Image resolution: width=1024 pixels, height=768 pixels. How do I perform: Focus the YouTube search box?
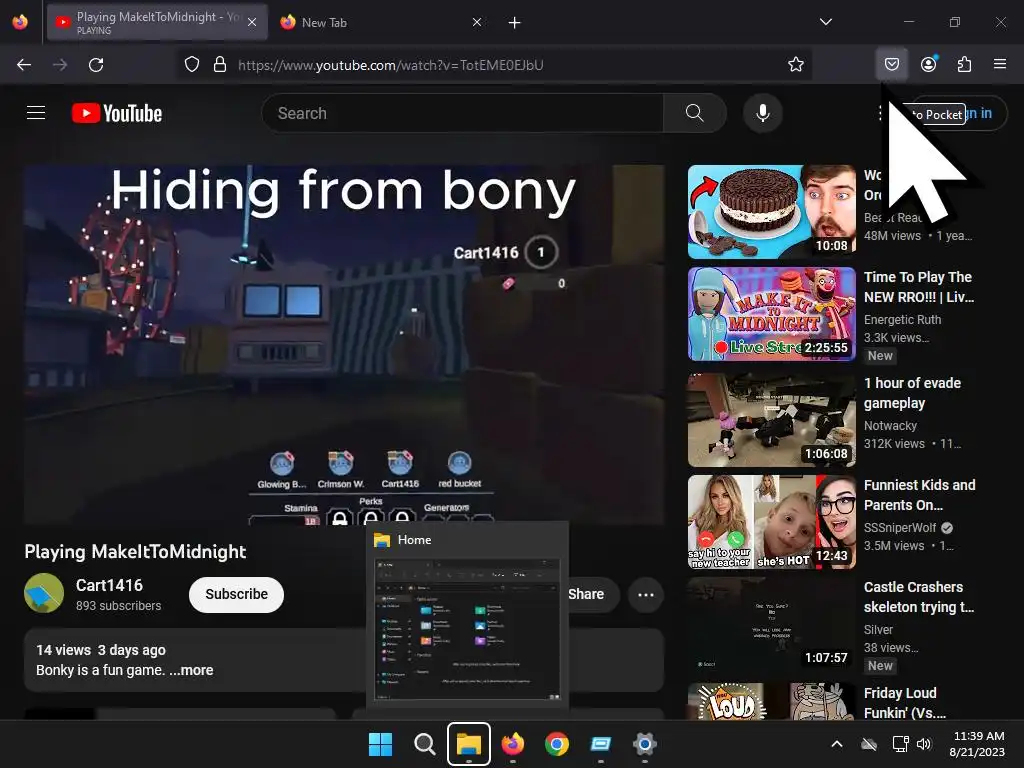tap(462, 113)
